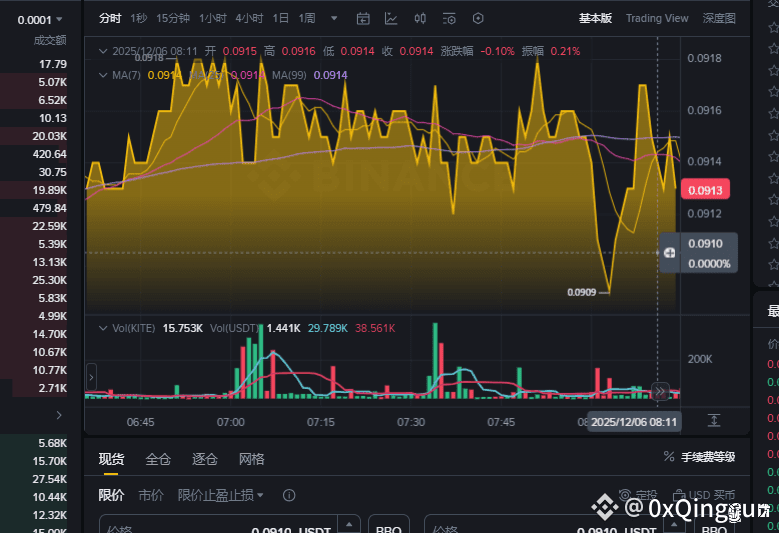
Task: Click the plus crosshair icon at 0.0910
Action: click(669, 253)
